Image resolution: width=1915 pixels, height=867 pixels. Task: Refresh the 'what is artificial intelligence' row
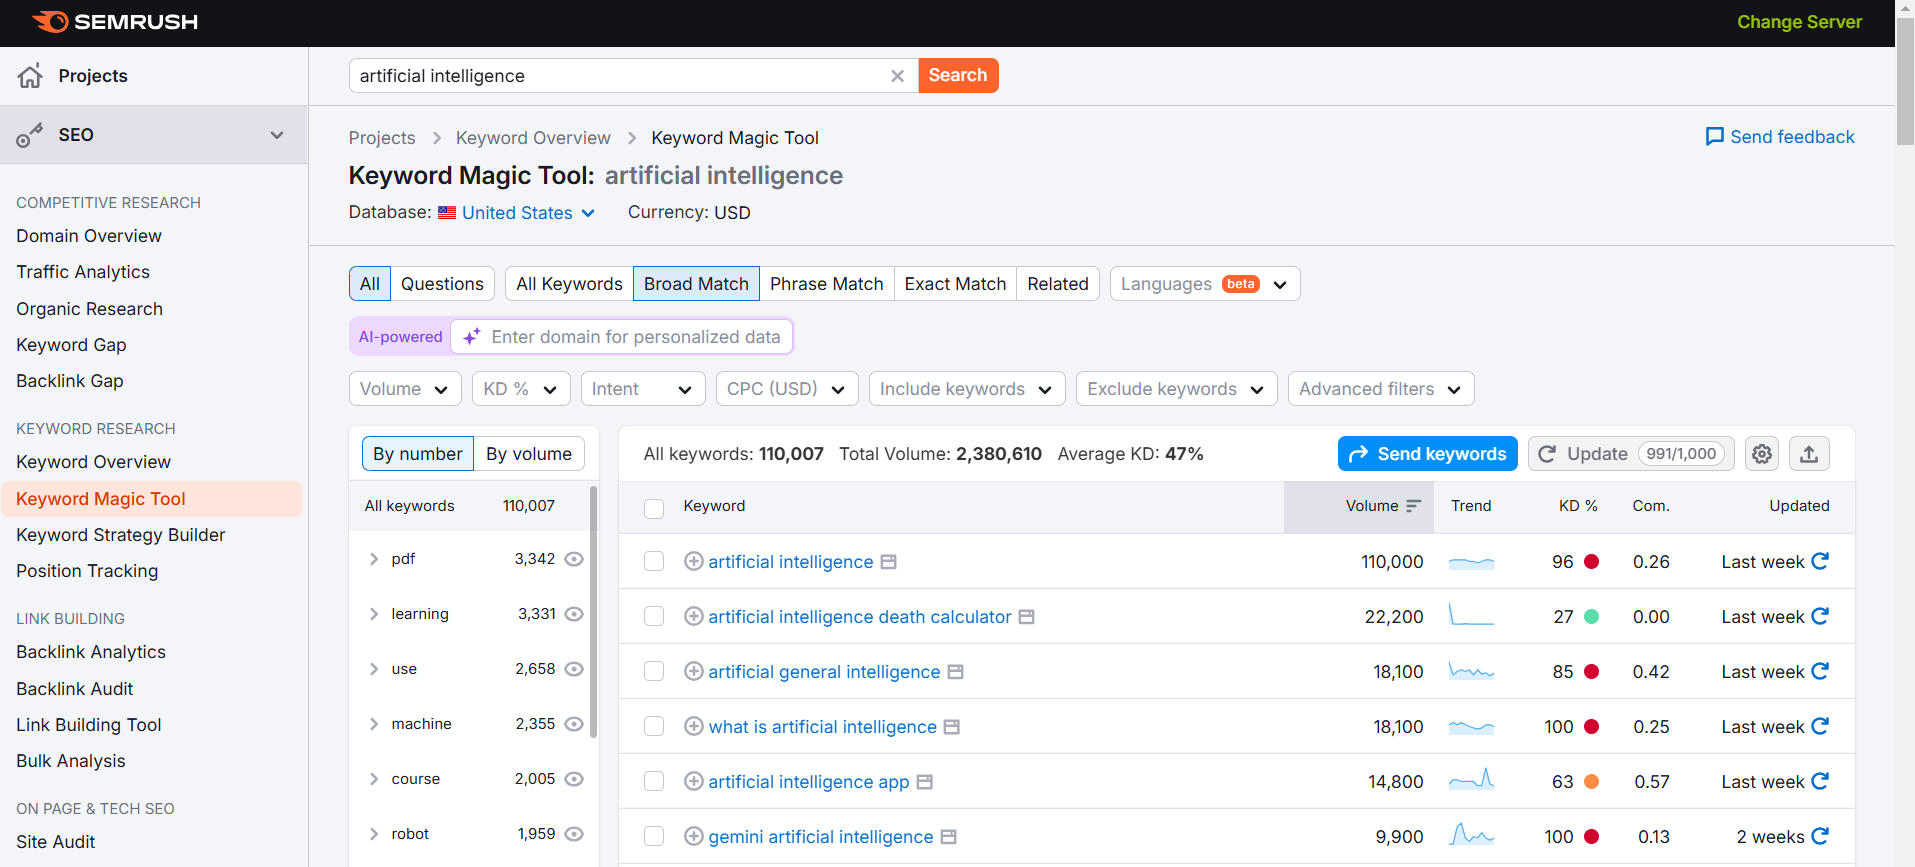coord(1820,726)
